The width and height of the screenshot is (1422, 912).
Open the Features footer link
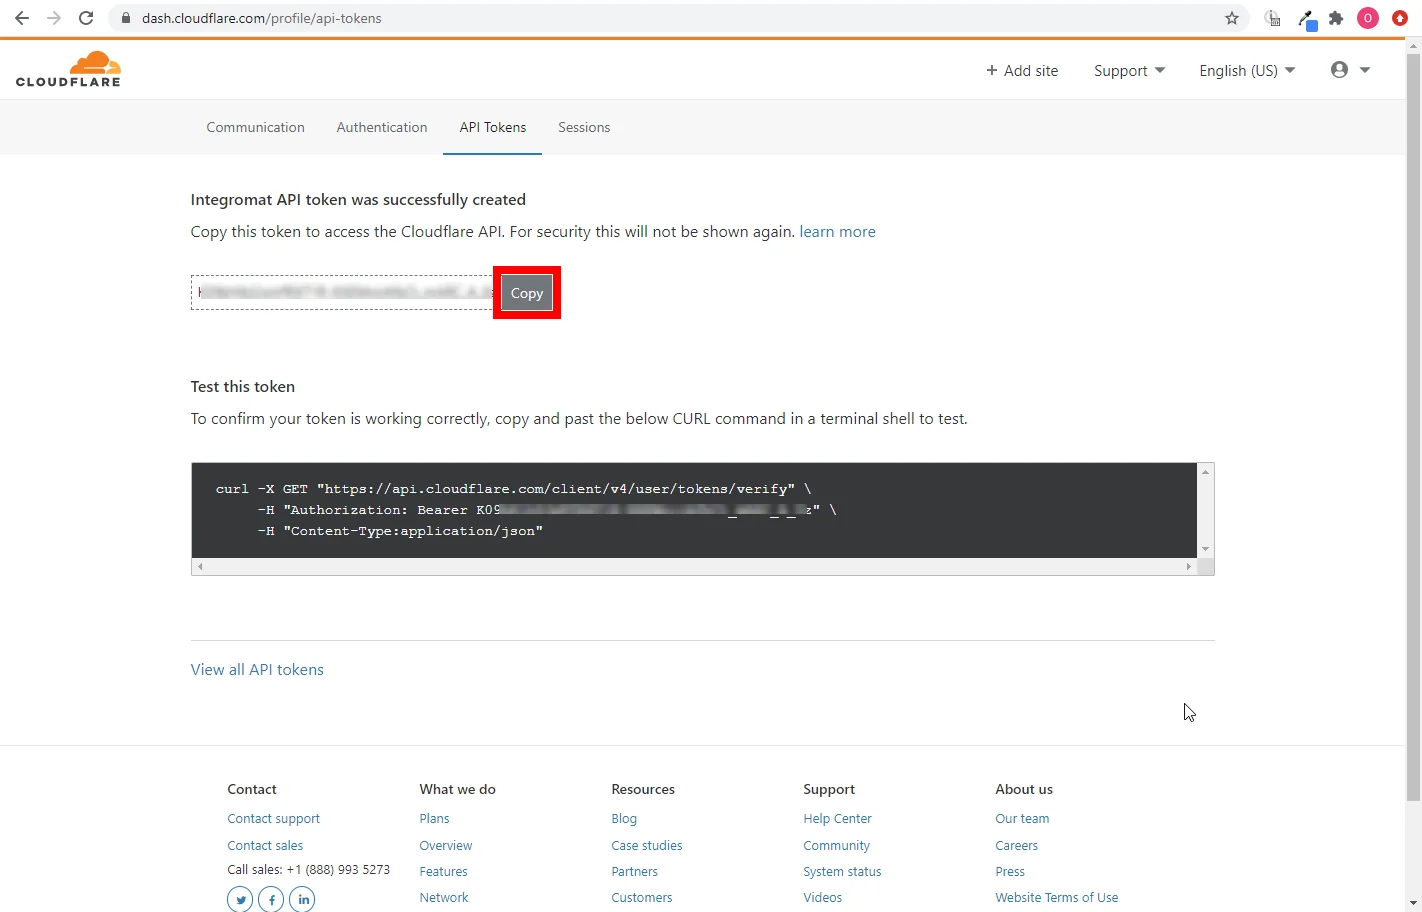coord(443,872)
